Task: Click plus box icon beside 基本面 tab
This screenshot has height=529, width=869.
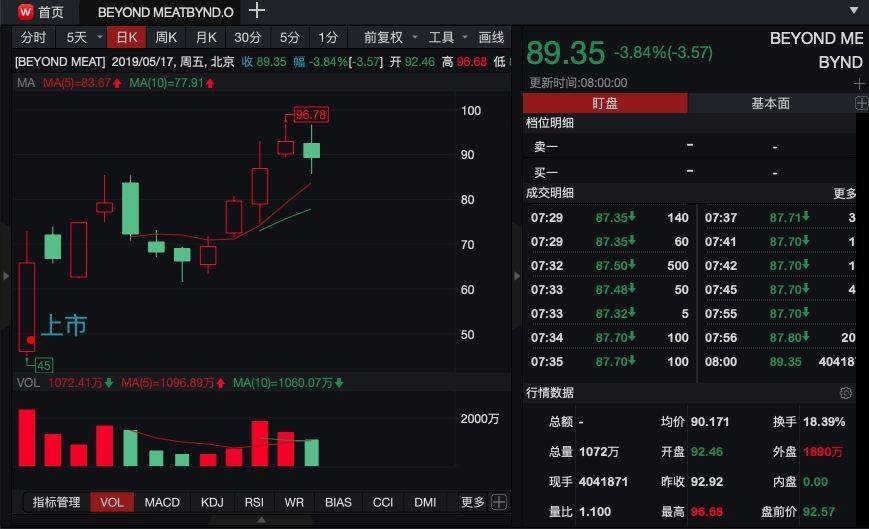Action: [861, 103]
